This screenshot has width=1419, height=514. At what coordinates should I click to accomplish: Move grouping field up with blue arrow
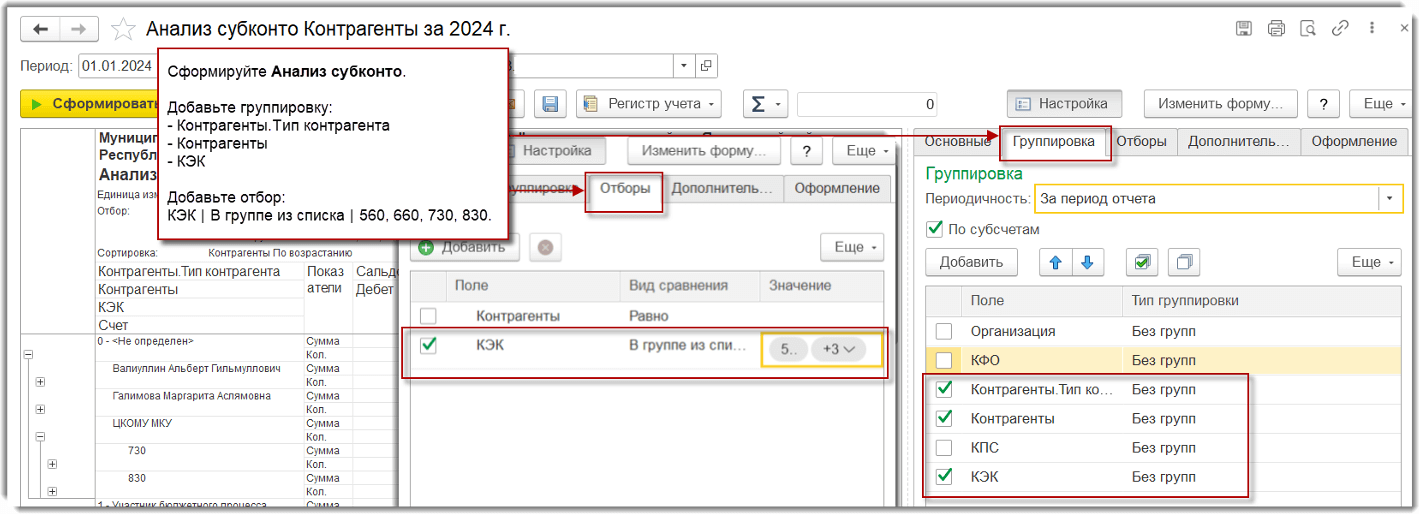(1054, 263)
